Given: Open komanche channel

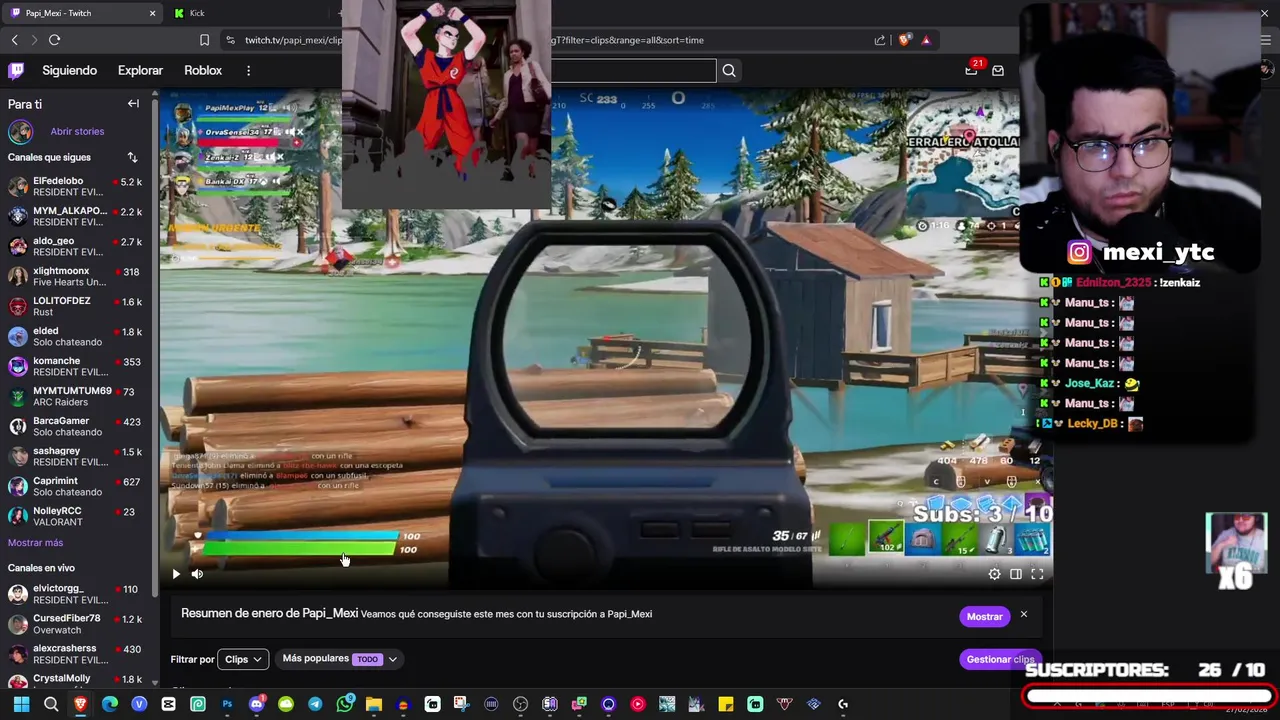Looking at the screenshot, I should 75,367.
